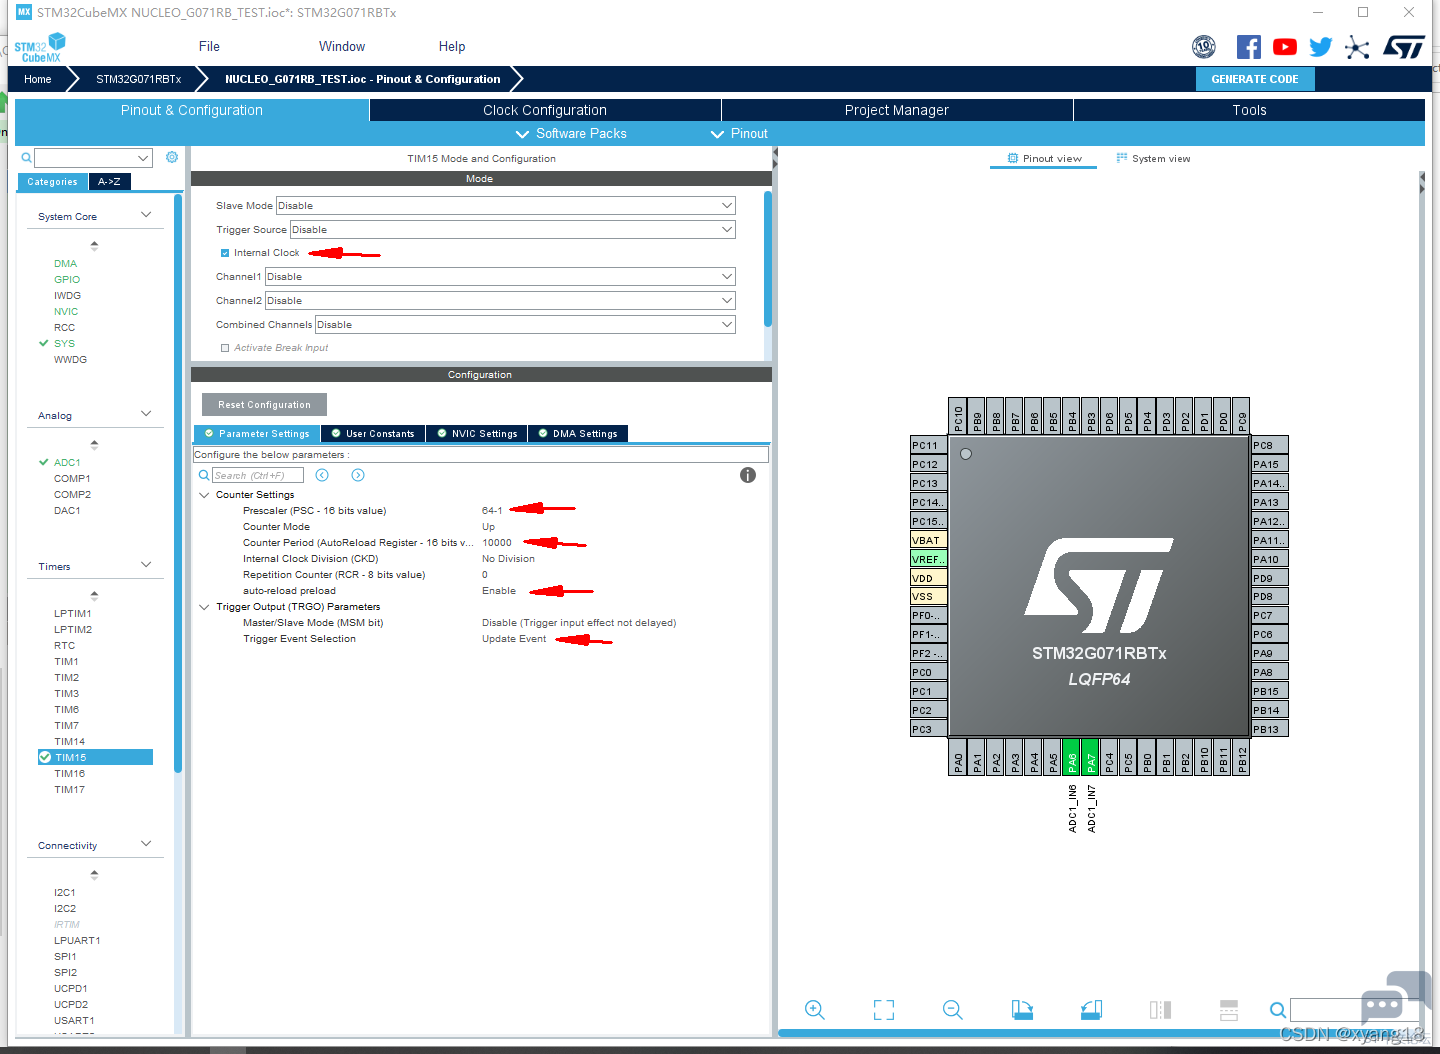
Task: Click the Counter Period value 10000
Action: coord(497,543)
